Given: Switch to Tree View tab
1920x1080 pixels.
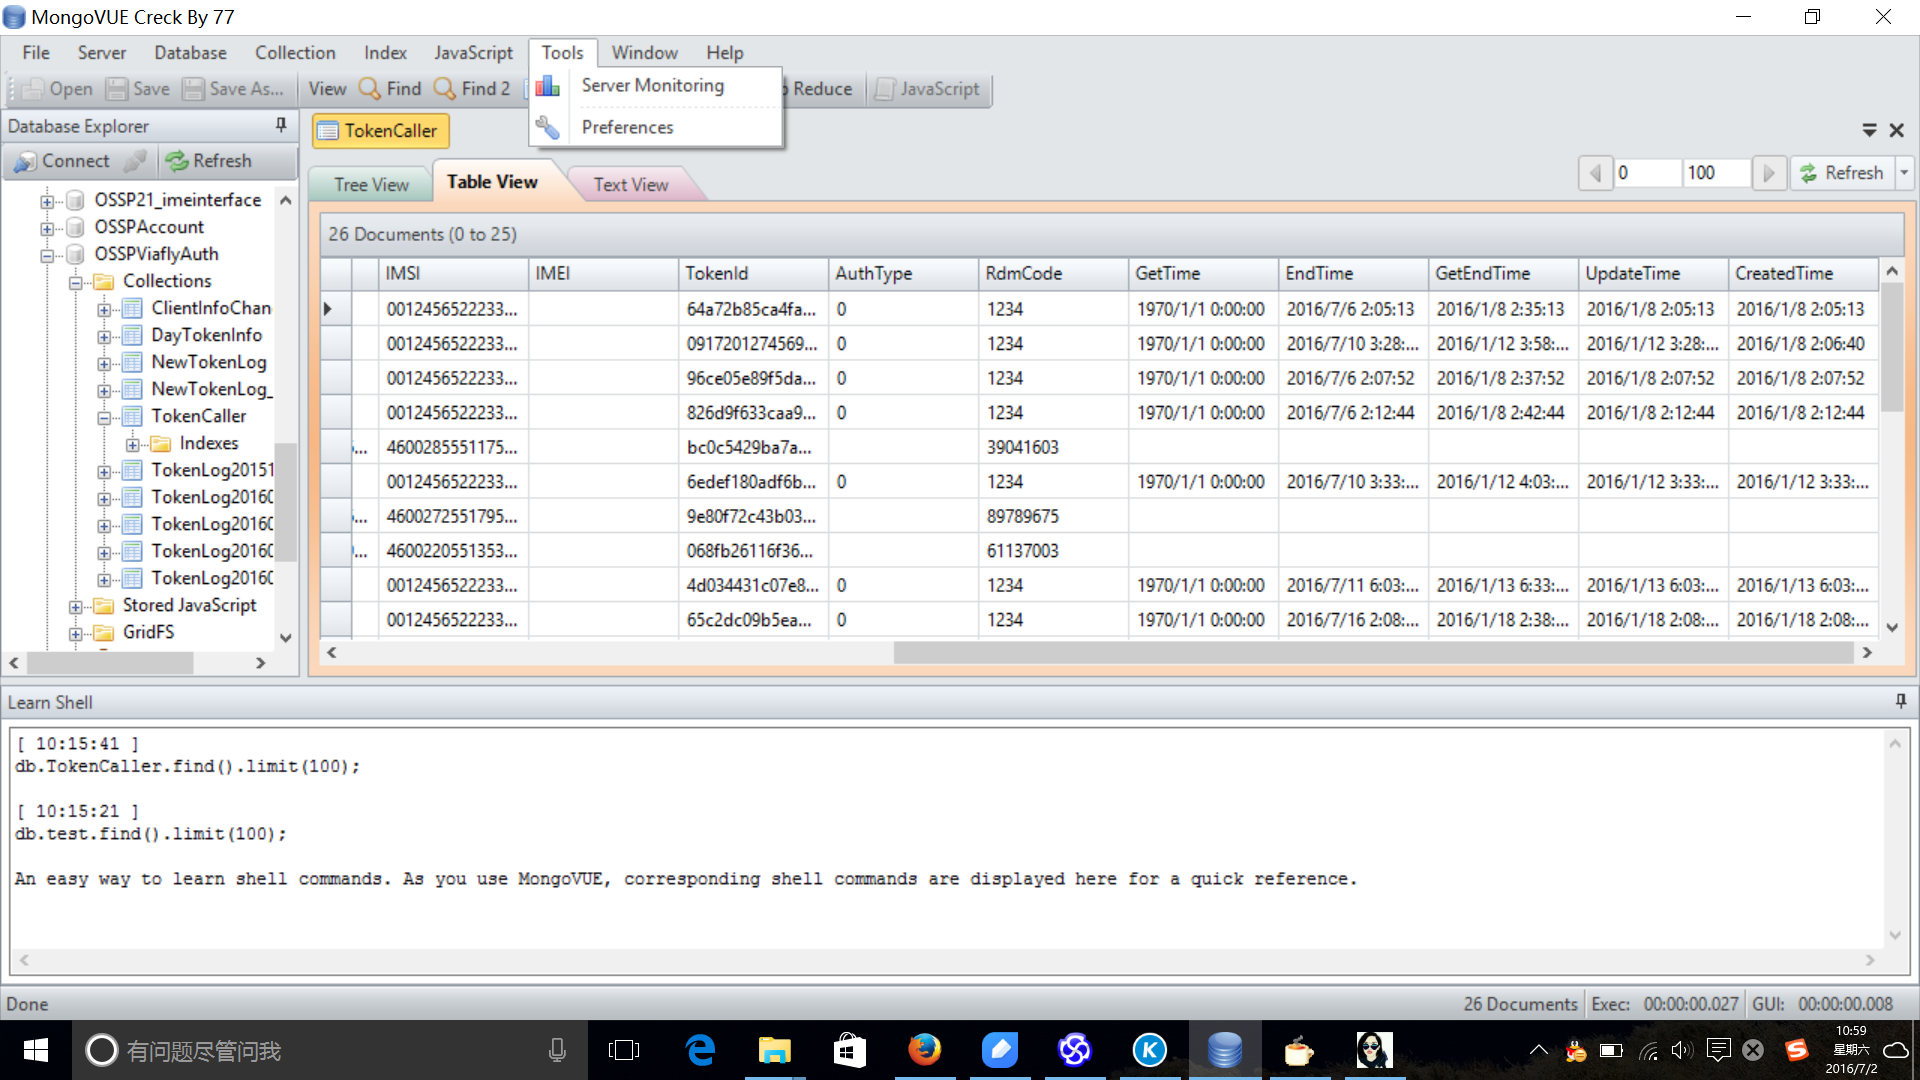Looking at the screenshot, I should point(371,185).
